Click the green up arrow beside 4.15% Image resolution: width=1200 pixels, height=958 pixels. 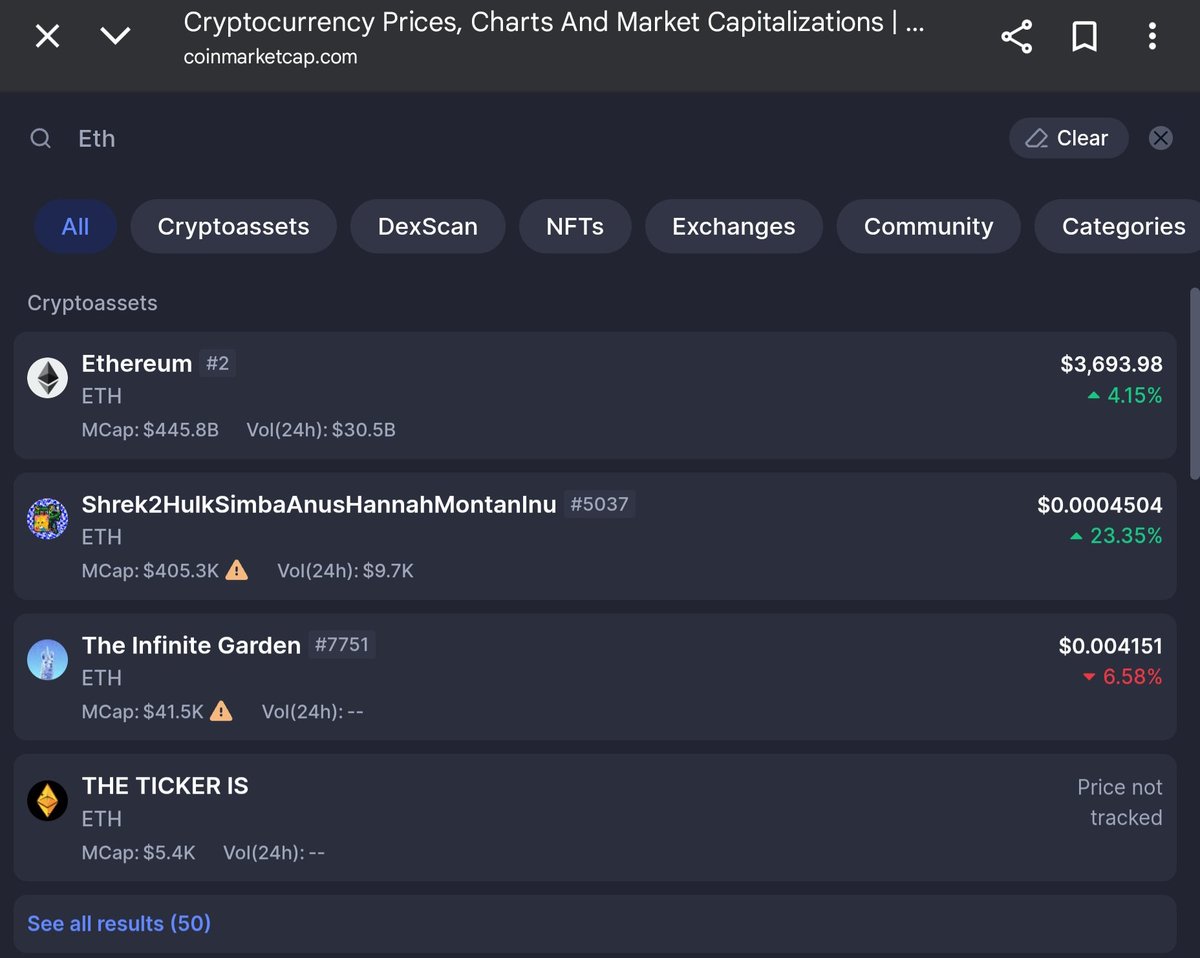pos(1093,397)
